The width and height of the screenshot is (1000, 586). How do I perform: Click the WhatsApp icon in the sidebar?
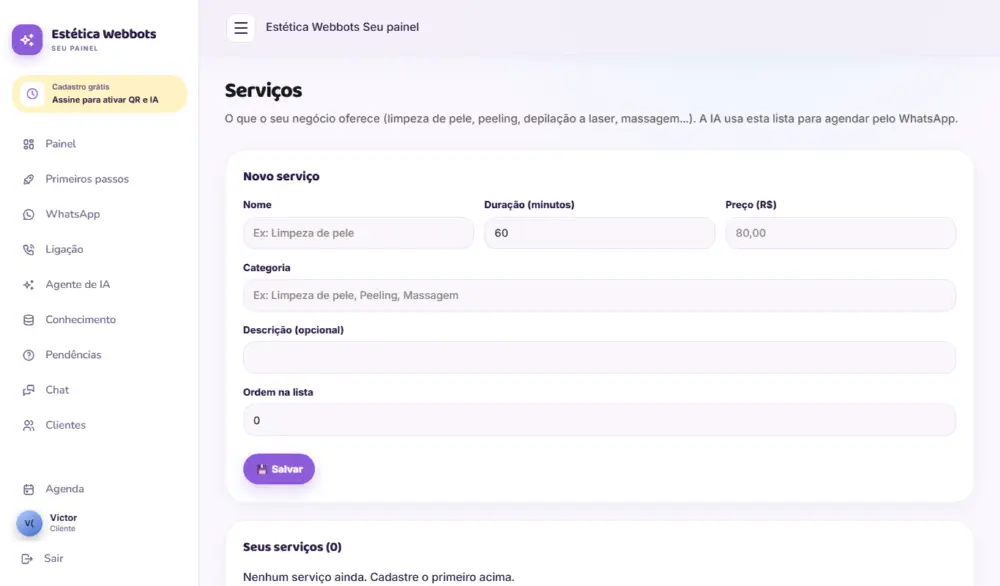pos(29,214)
